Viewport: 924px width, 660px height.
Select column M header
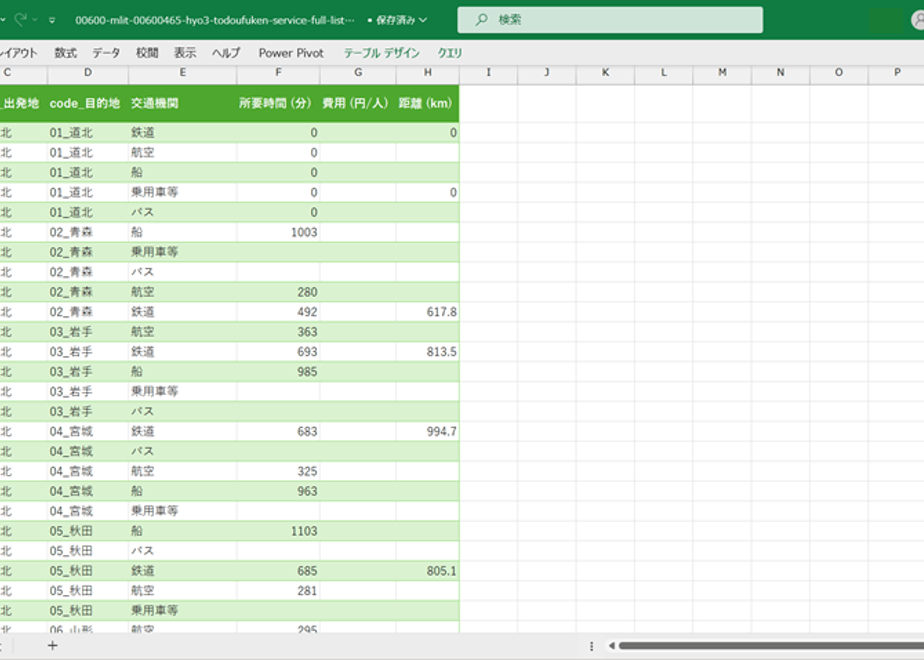[722, 72]
